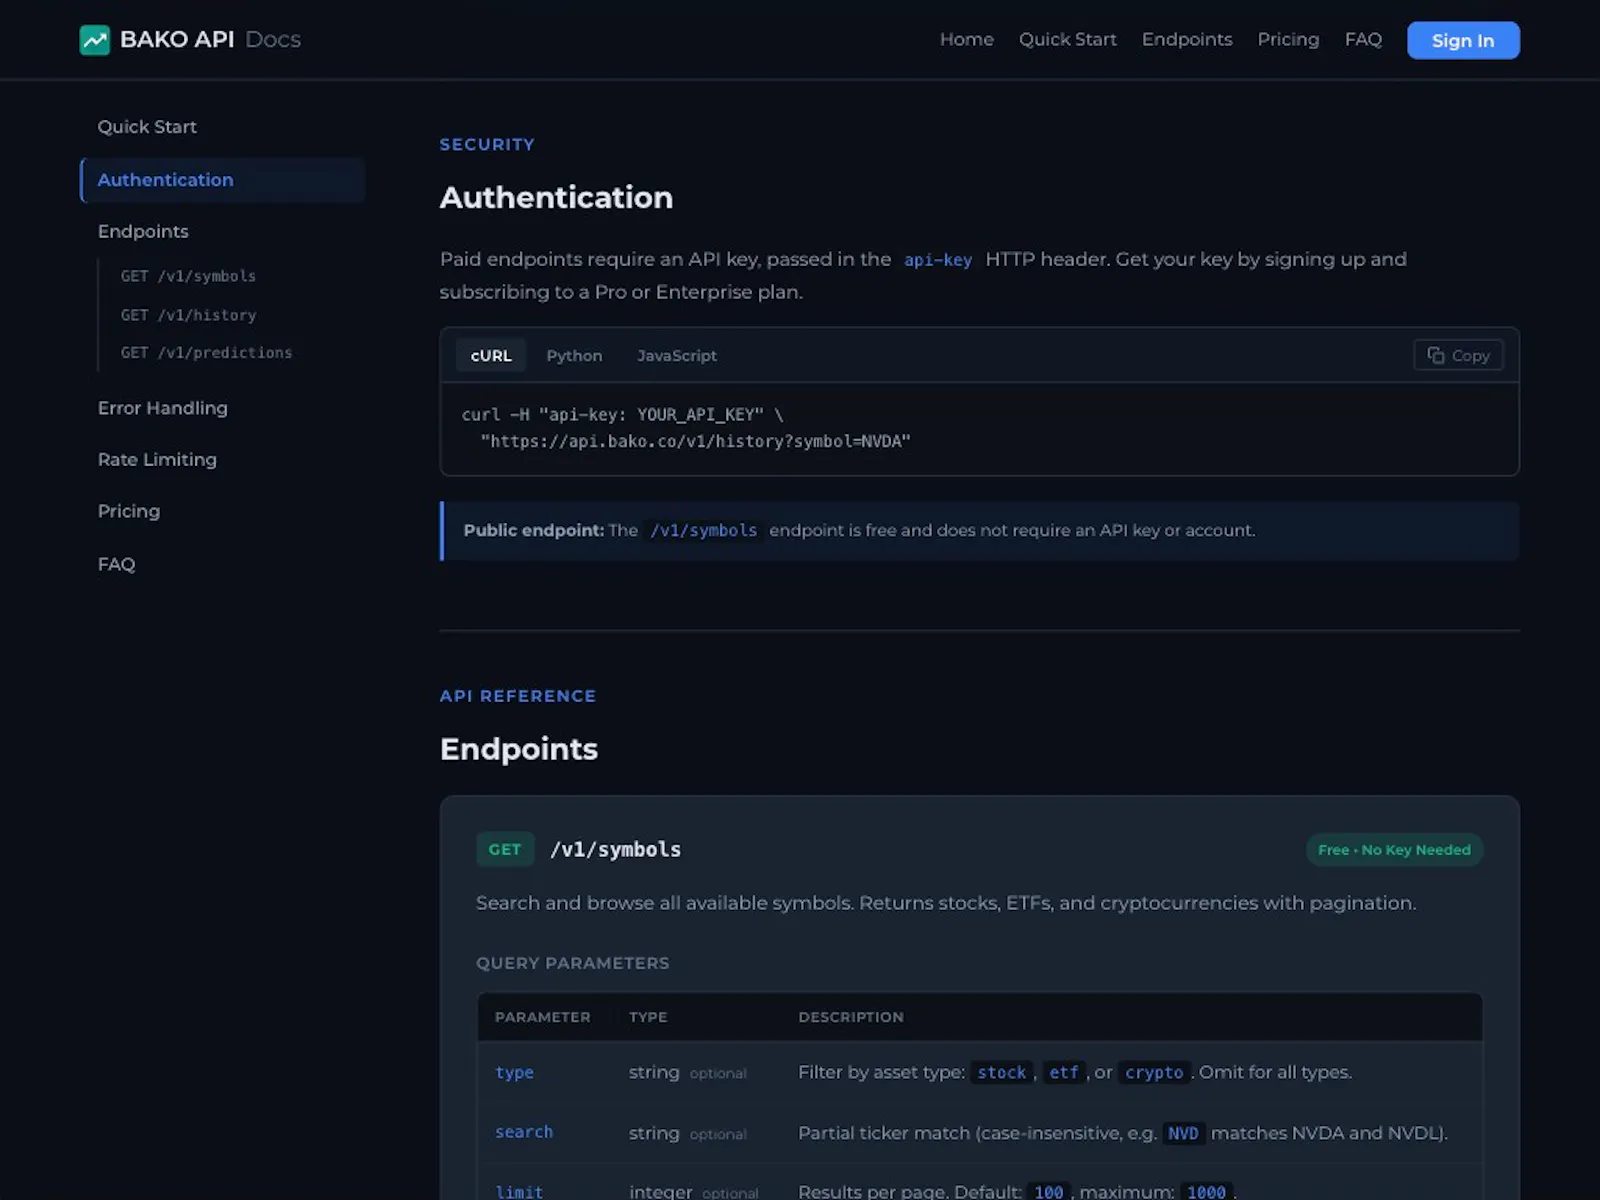This screenshot has width=1600, height=1200.
Task: Open Rate Limiting in the sidebar
Action: 157,460
